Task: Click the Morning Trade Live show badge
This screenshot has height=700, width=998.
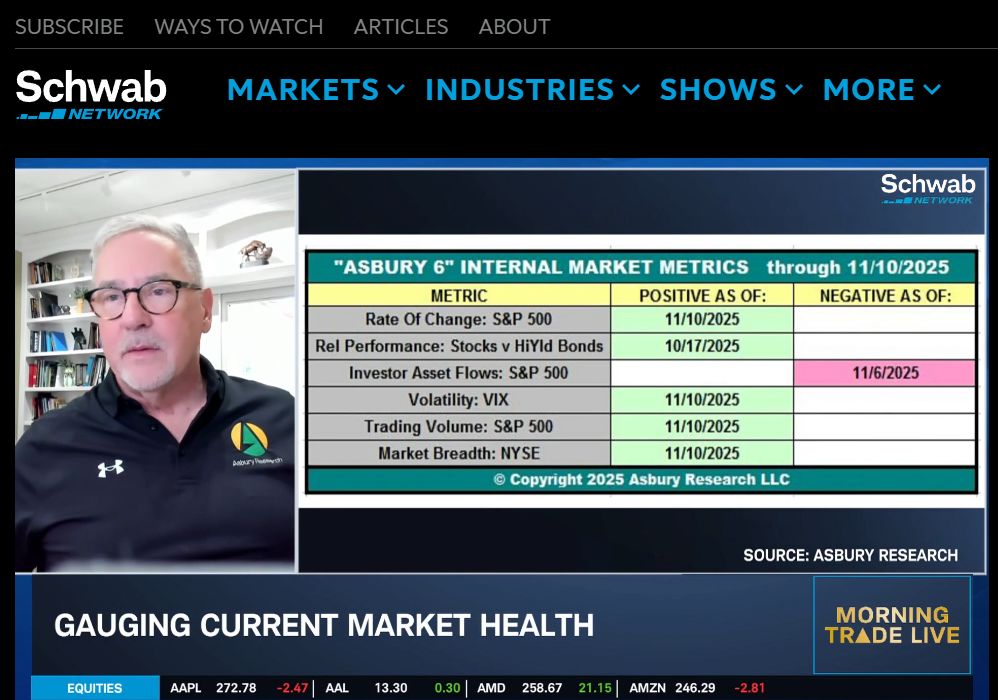Action: coord(892,625)
